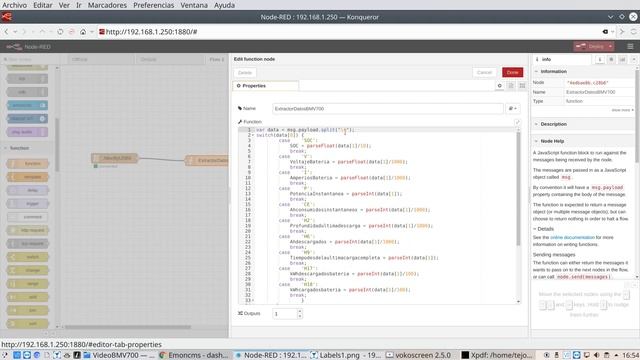Open the Marcadores menu
The height and width of the screenshot is (360, 640).
[107, 5]
